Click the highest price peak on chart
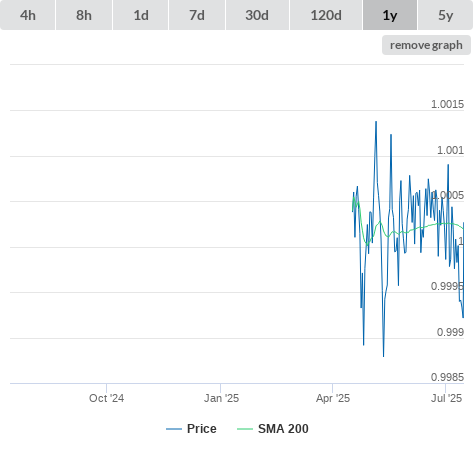474x455 pixels. [376, 122]
